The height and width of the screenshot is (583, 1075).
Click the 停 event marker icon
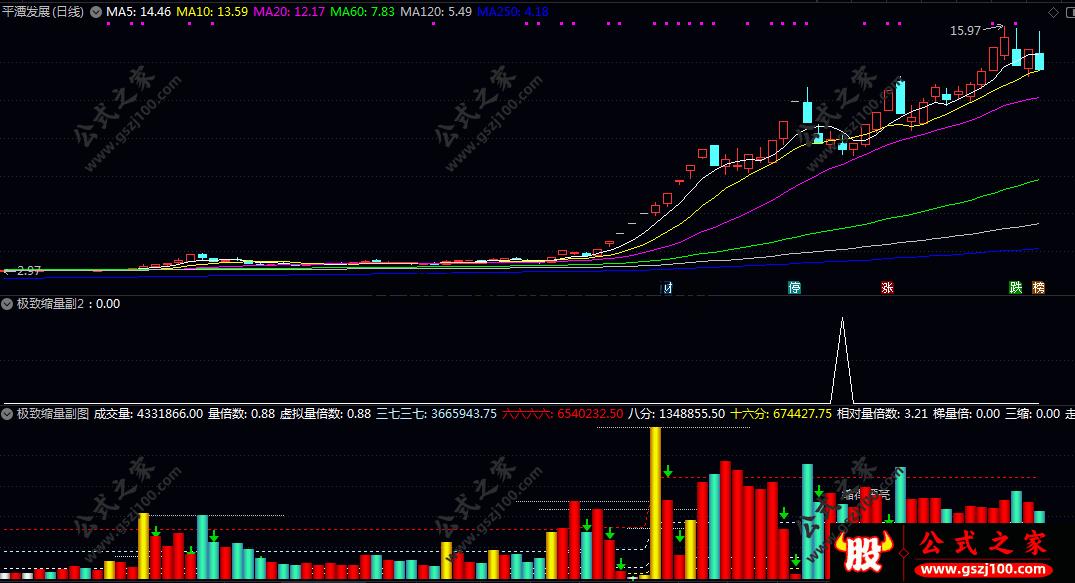click(x=794, y=287)
